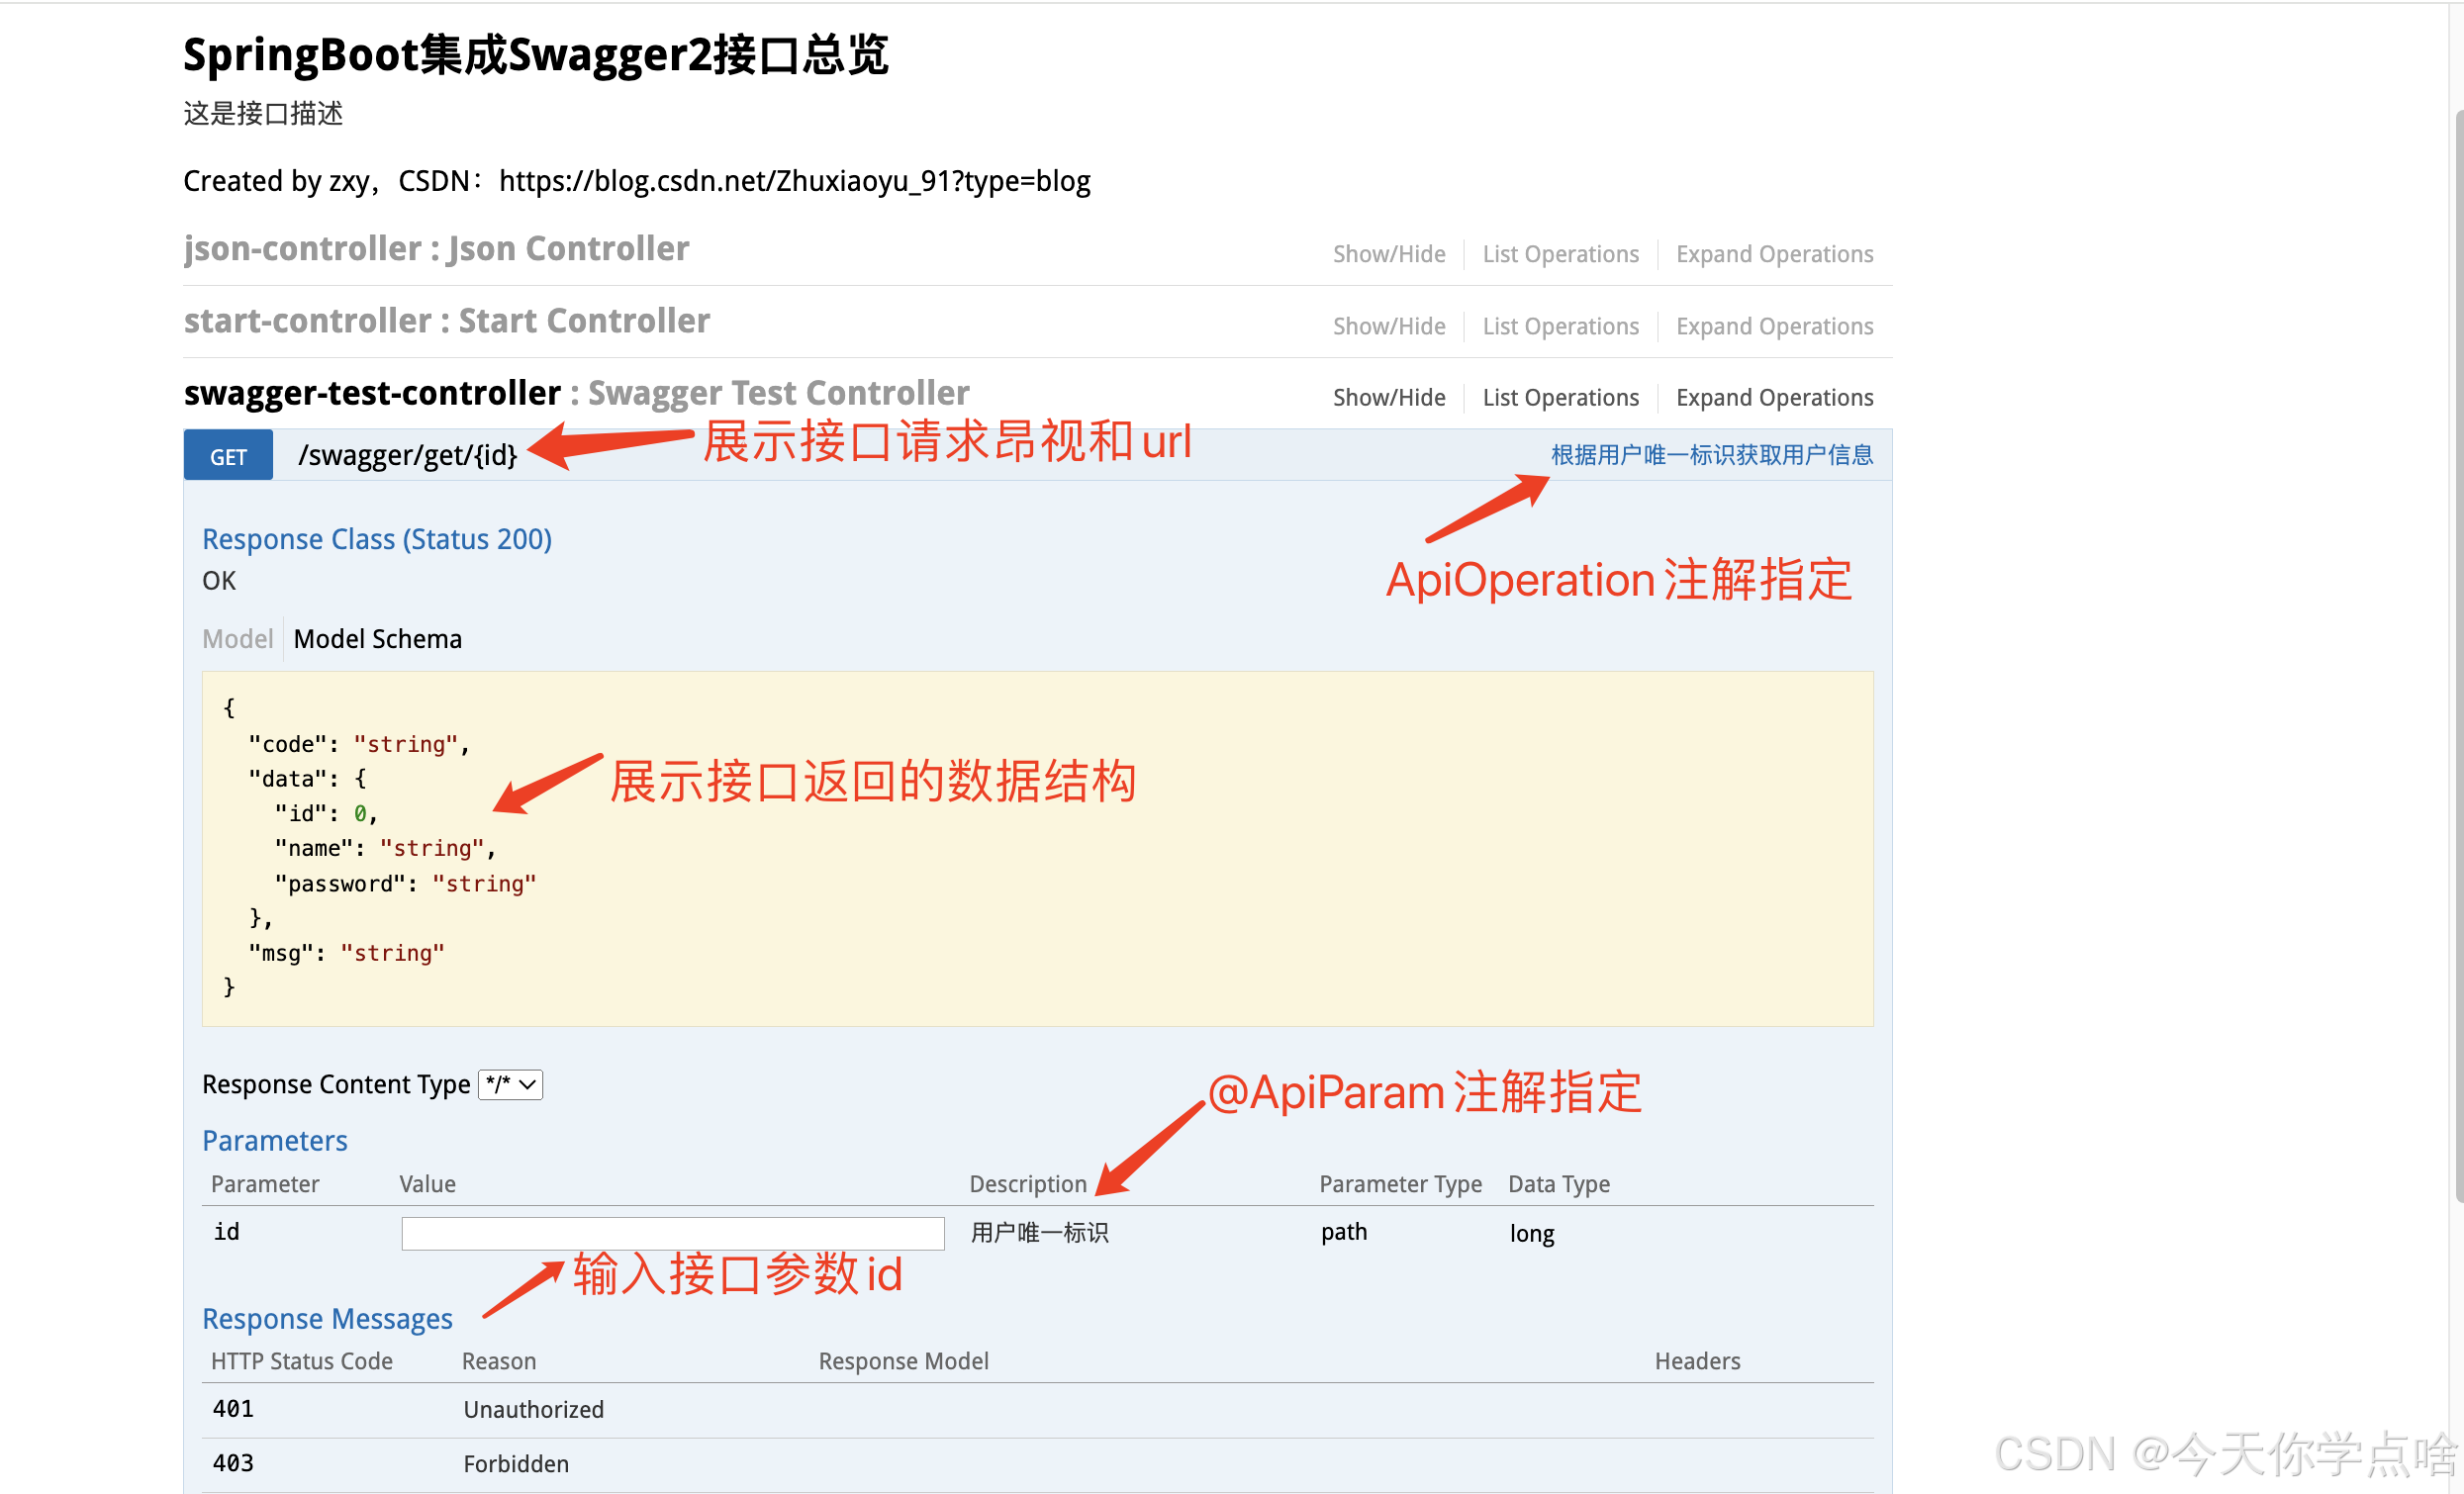Select the Model Schema tab
This screenshot has height=1494, width=2464.
point(377,639)
